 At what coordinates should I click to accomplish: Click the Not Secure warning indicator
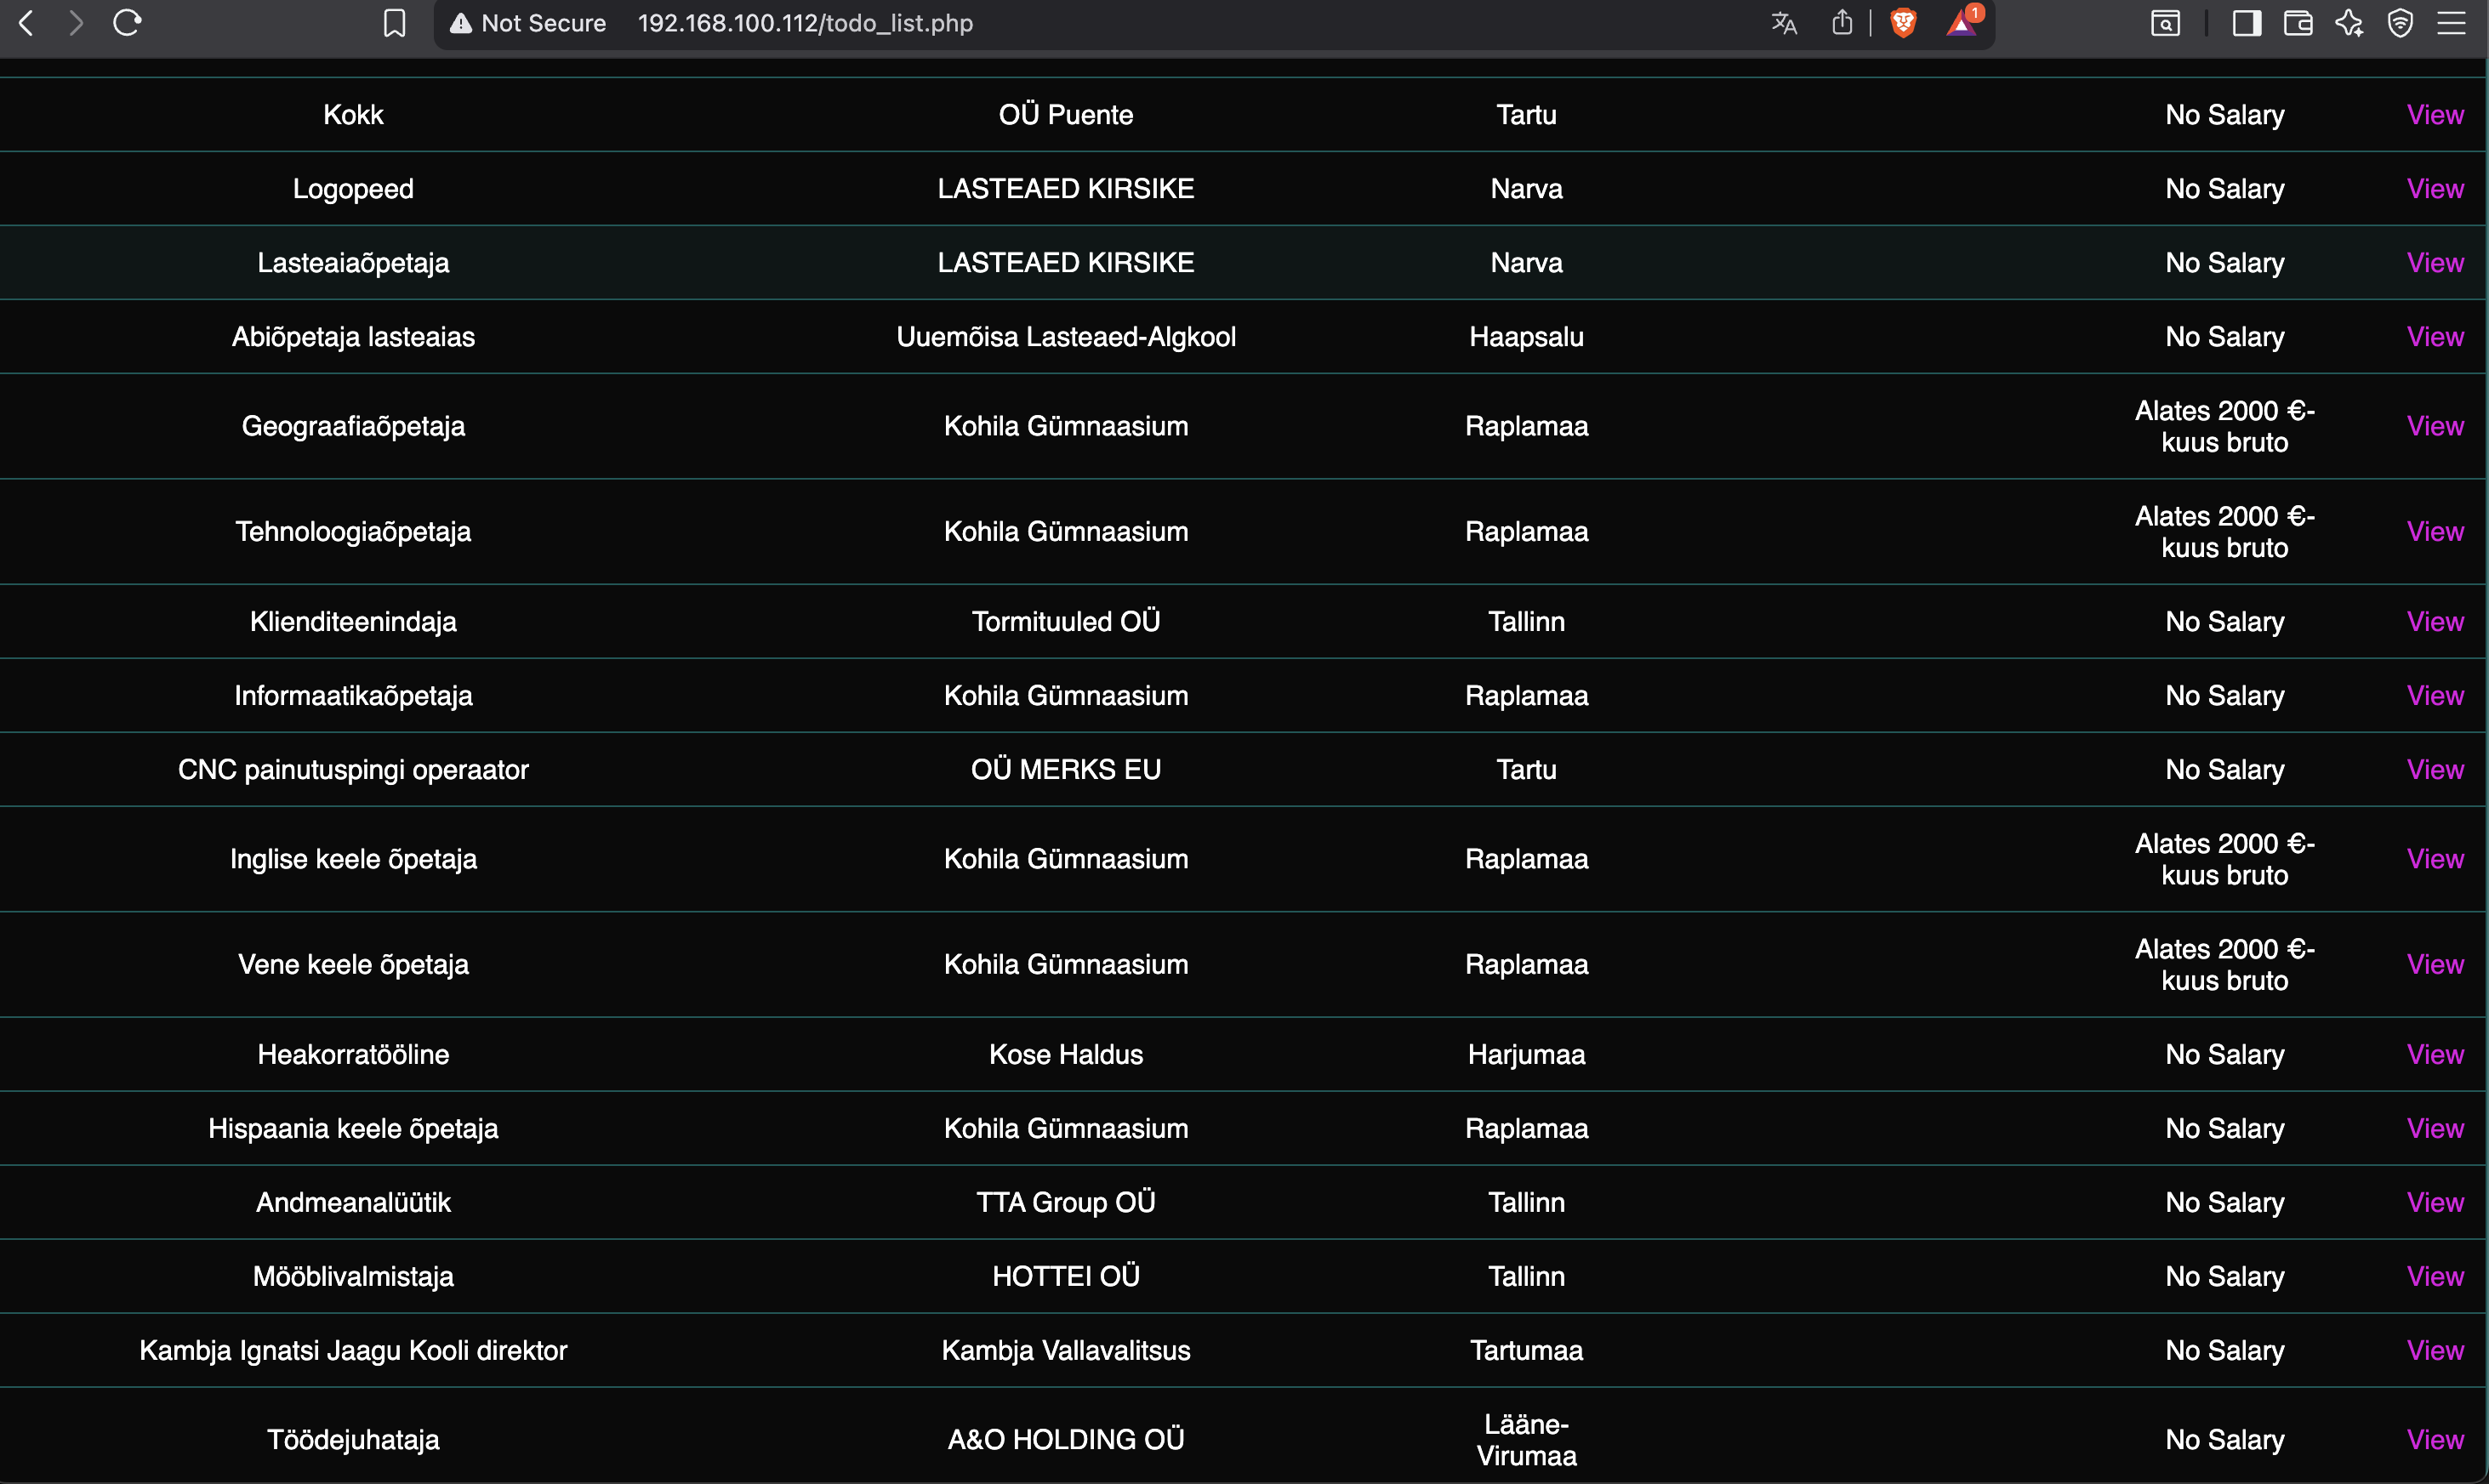coord(528,23)
